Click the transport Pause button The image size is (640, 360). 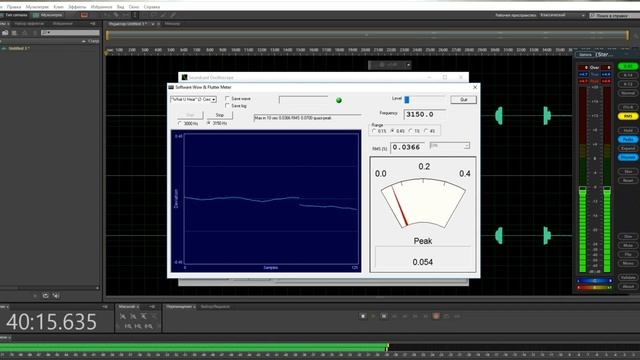(384, 316)
